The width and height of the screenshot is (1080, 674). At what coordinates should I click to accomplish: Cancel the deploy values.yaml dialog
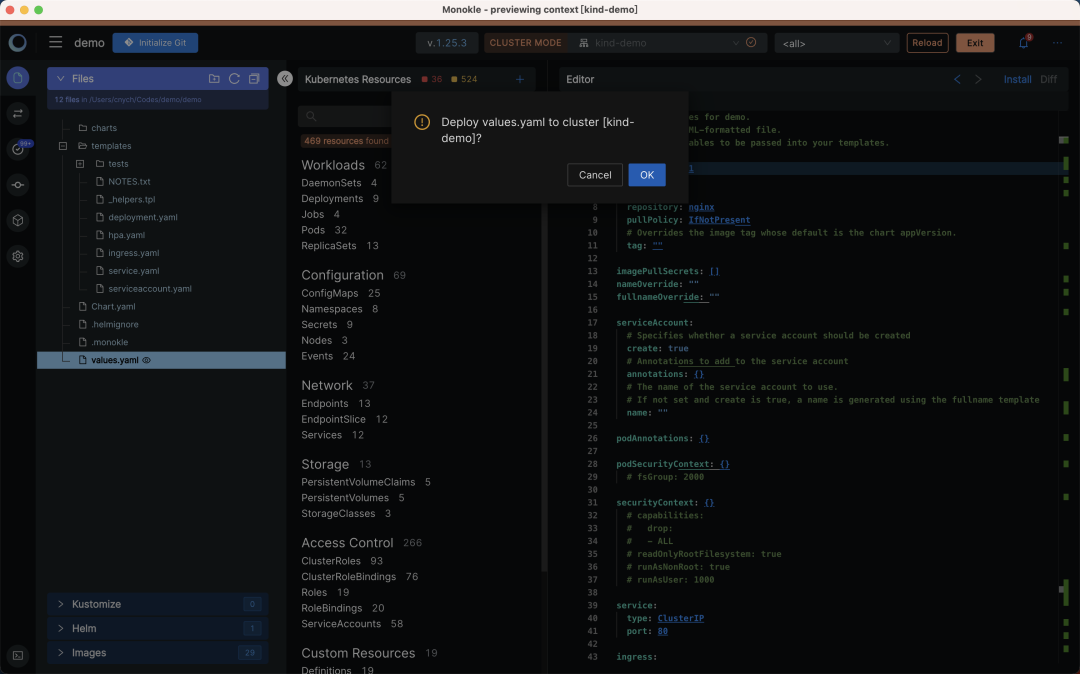pyautogui.click(x=595, y=175)
